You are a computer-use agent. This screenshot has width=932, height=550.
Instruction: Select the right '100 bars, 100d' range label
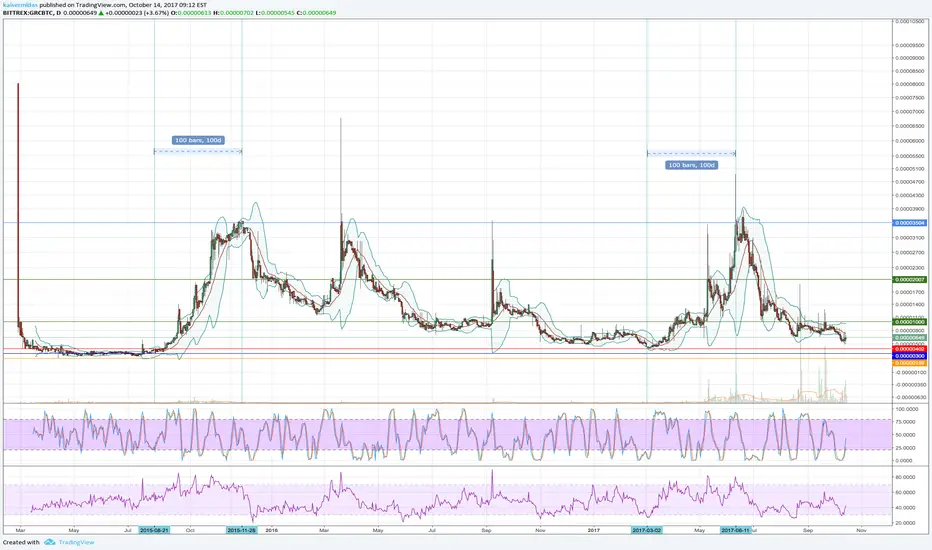[x=691, y=165]
